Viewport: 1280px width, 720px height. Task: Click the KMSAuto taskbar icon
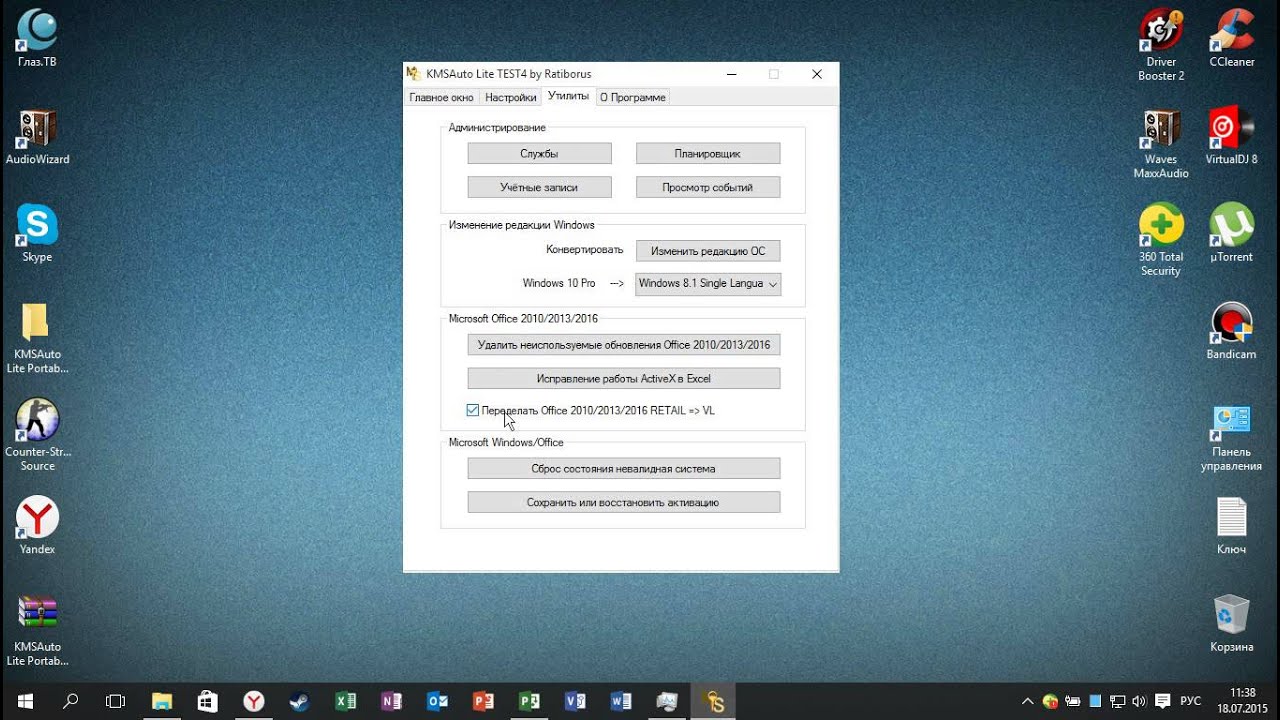[714, 701]
